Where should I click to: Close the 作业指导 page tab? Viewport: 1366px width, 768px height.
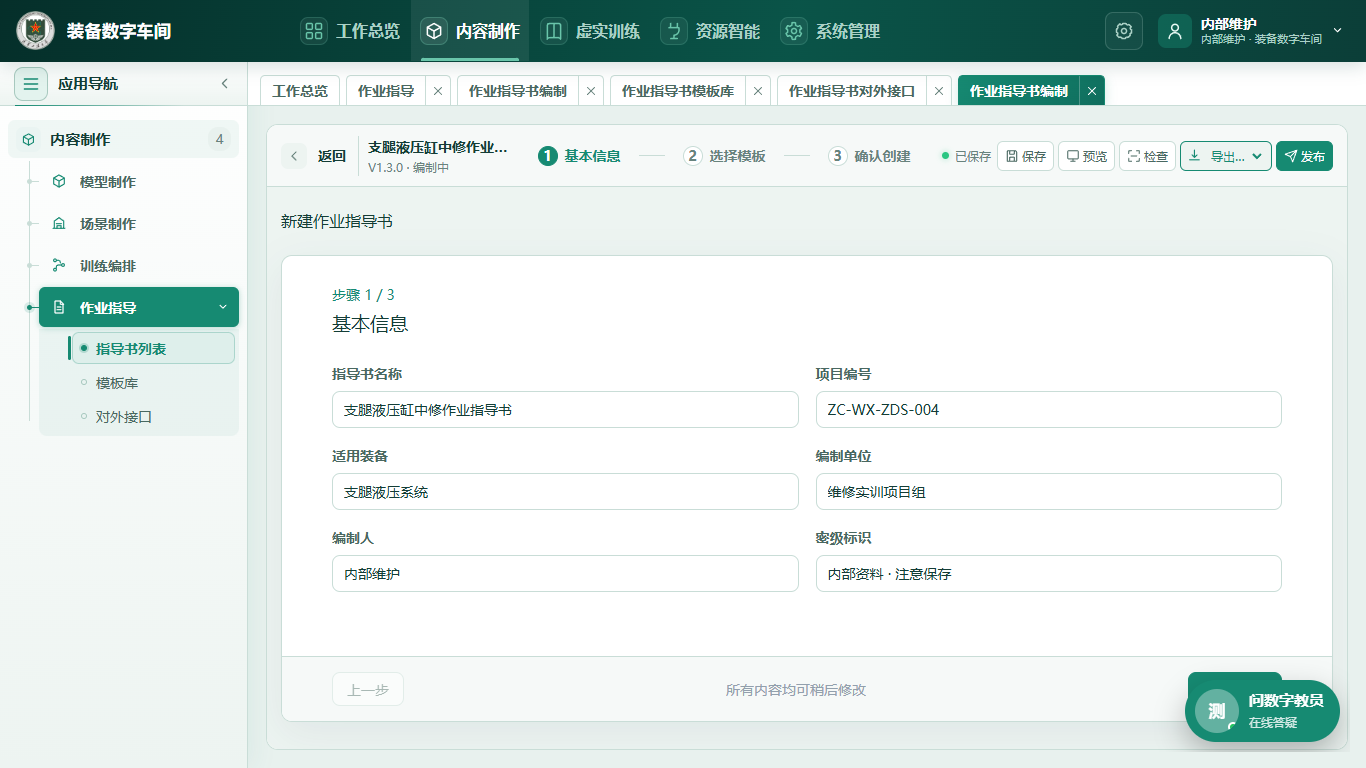438,91
